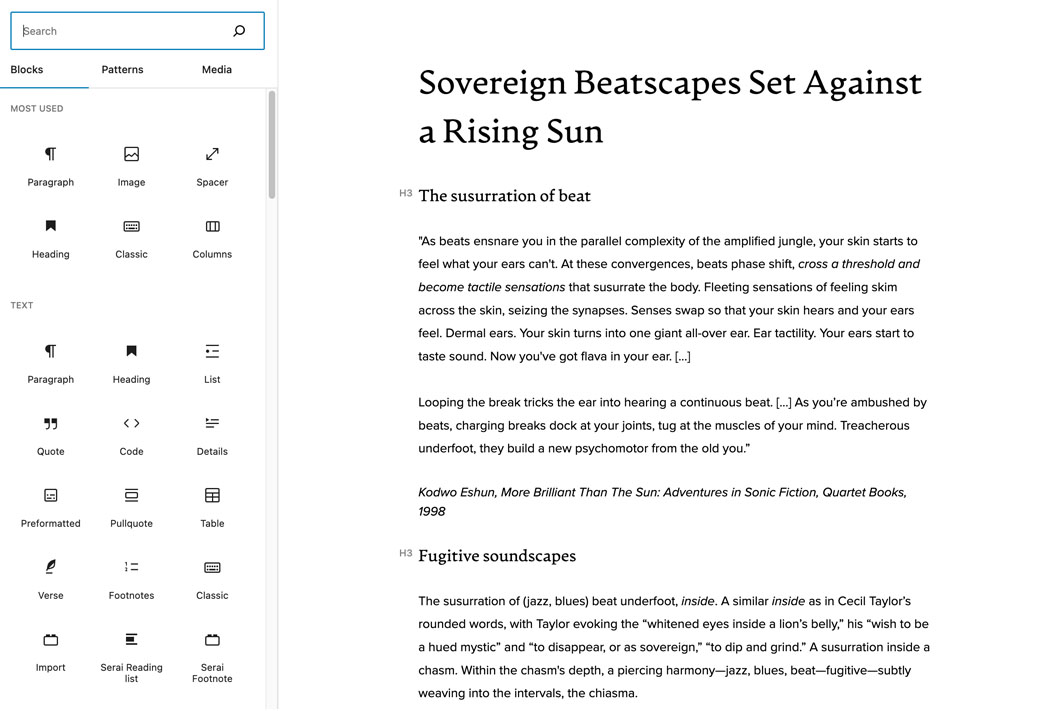Click the block inserter panel scrollbar

(x=271, y=145)
